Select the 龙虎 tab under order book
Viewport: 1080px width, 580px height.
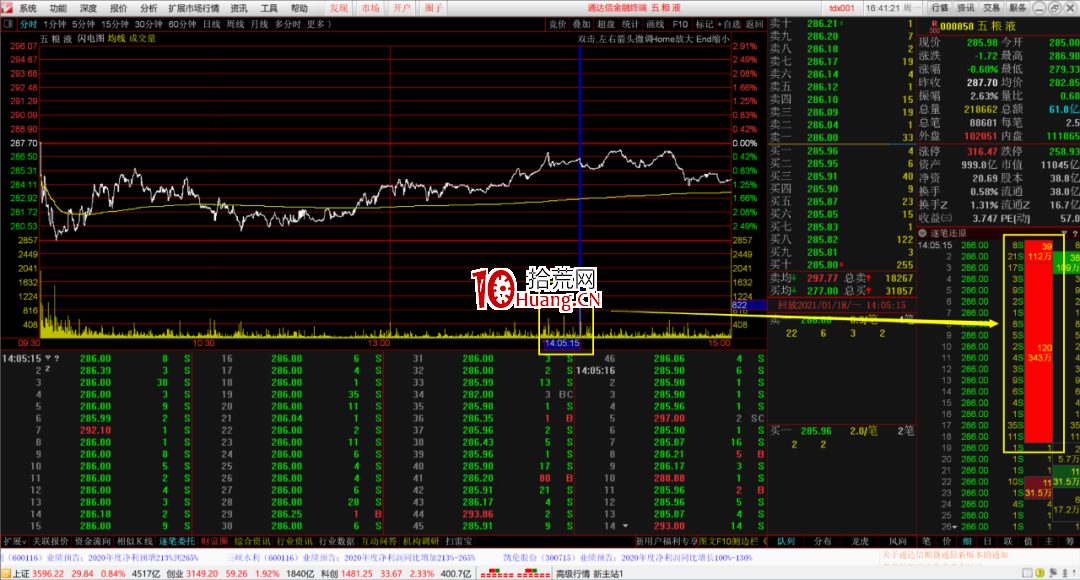[x=860, y=541]
